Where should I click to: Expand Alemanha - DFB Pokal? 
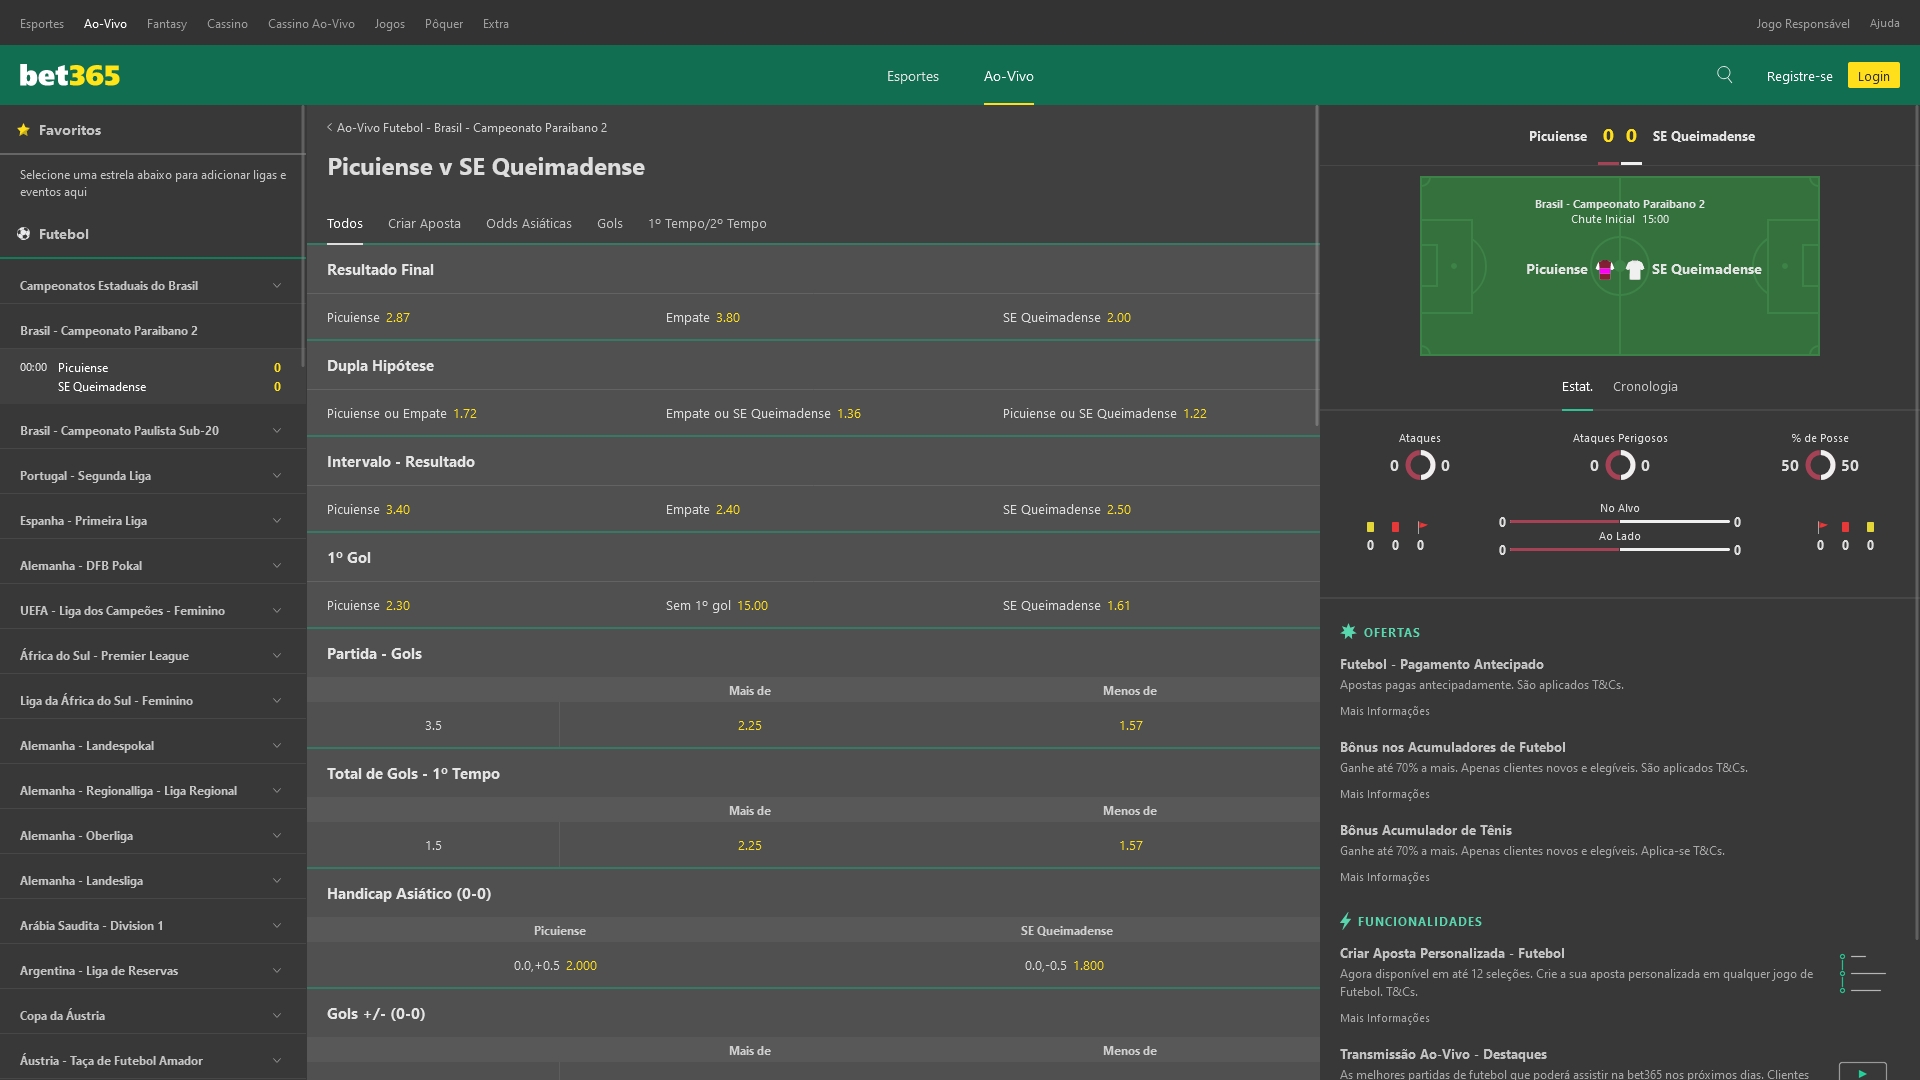point(152,566)
